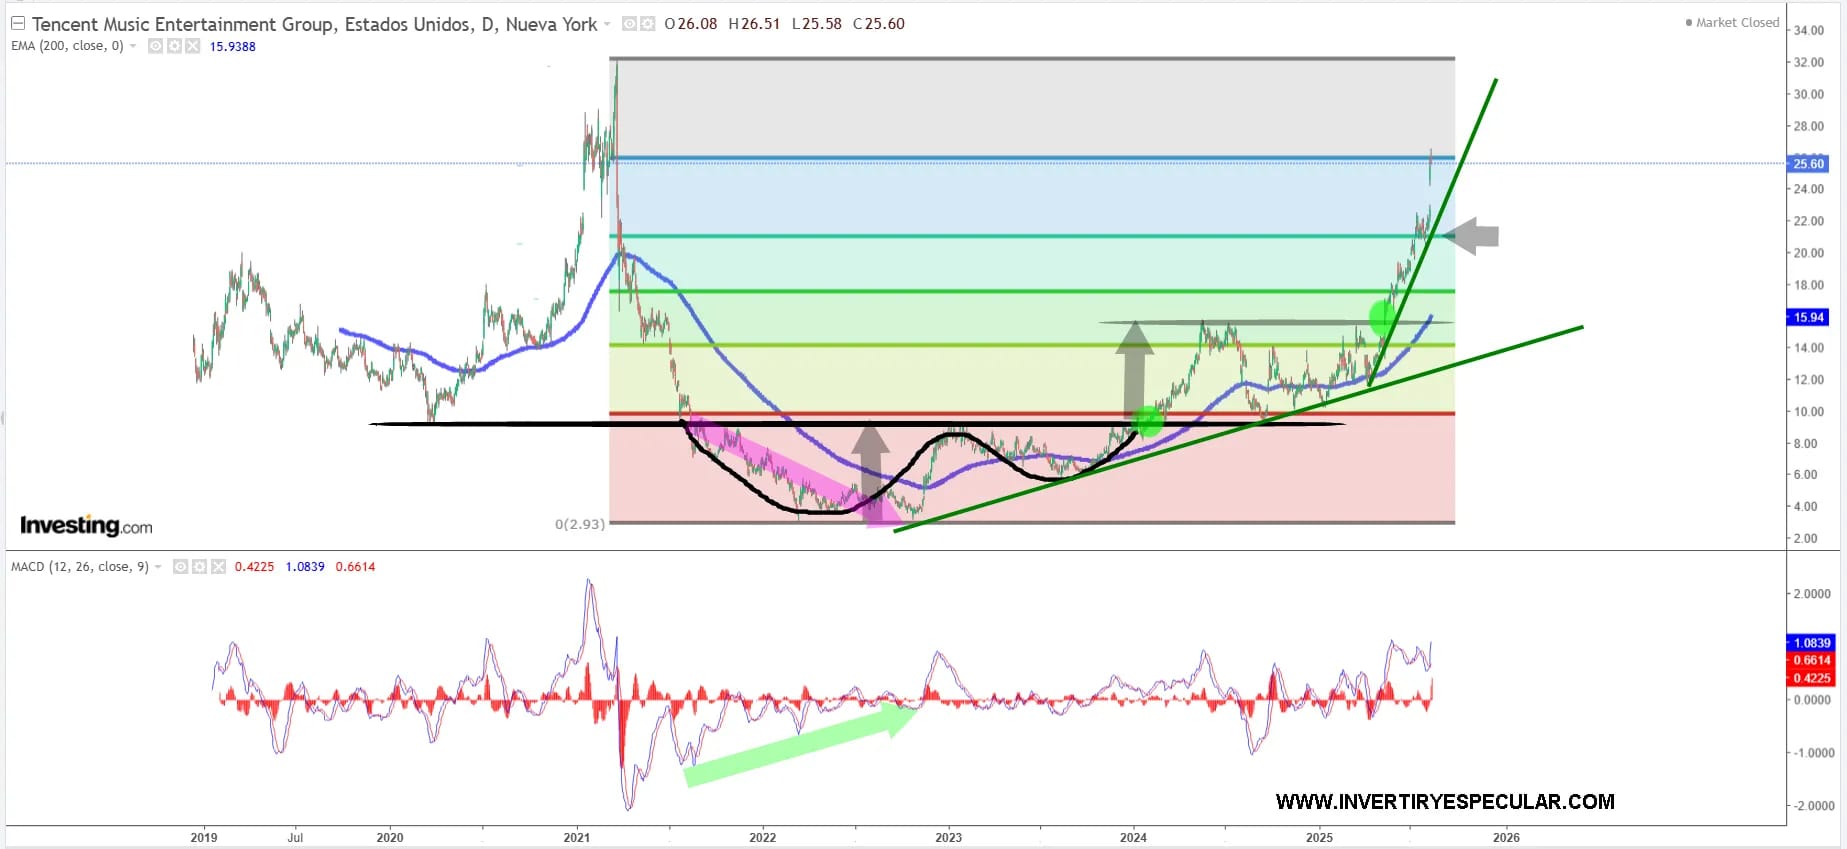Open the EMA indicator settings gear

click(x=174, y=46)
